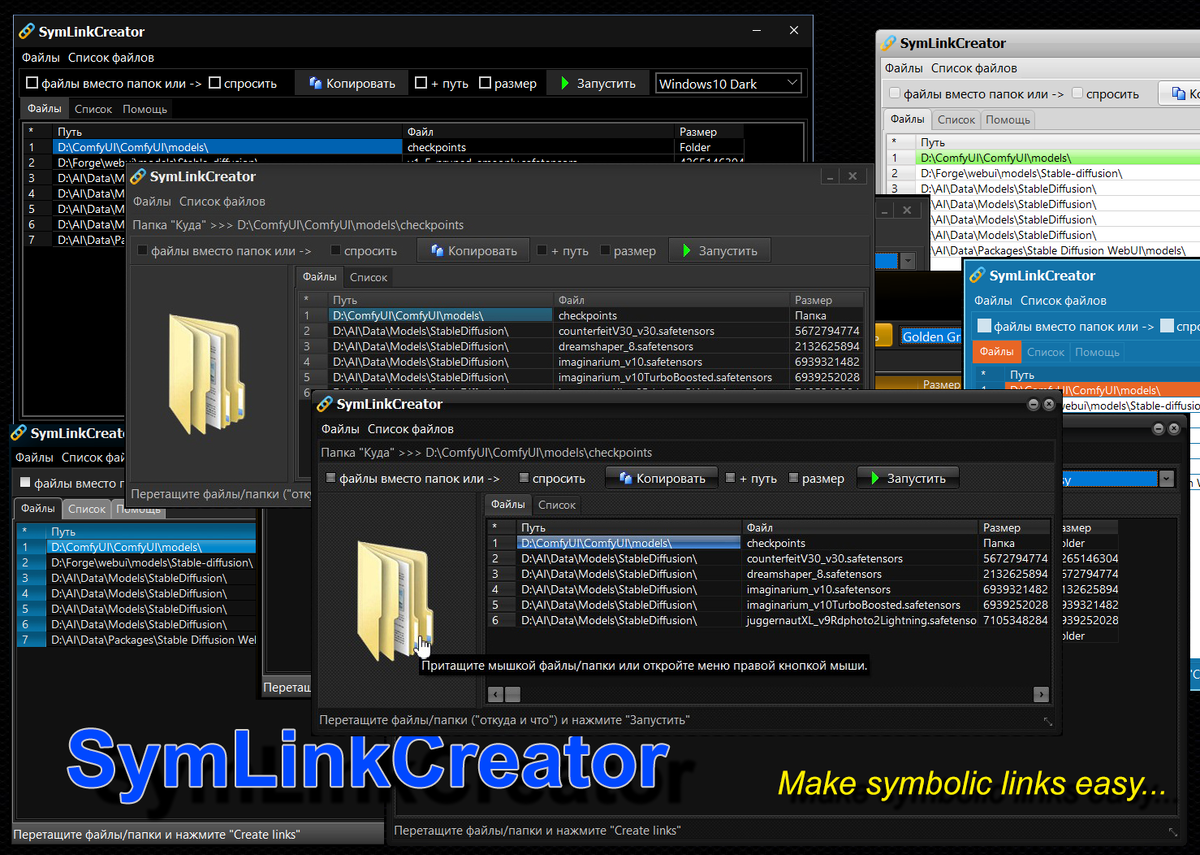This screenshot has width=1200, height=855.
Task: Switch to the 'Список' tab in the front window
Action: tap(556, 505)
